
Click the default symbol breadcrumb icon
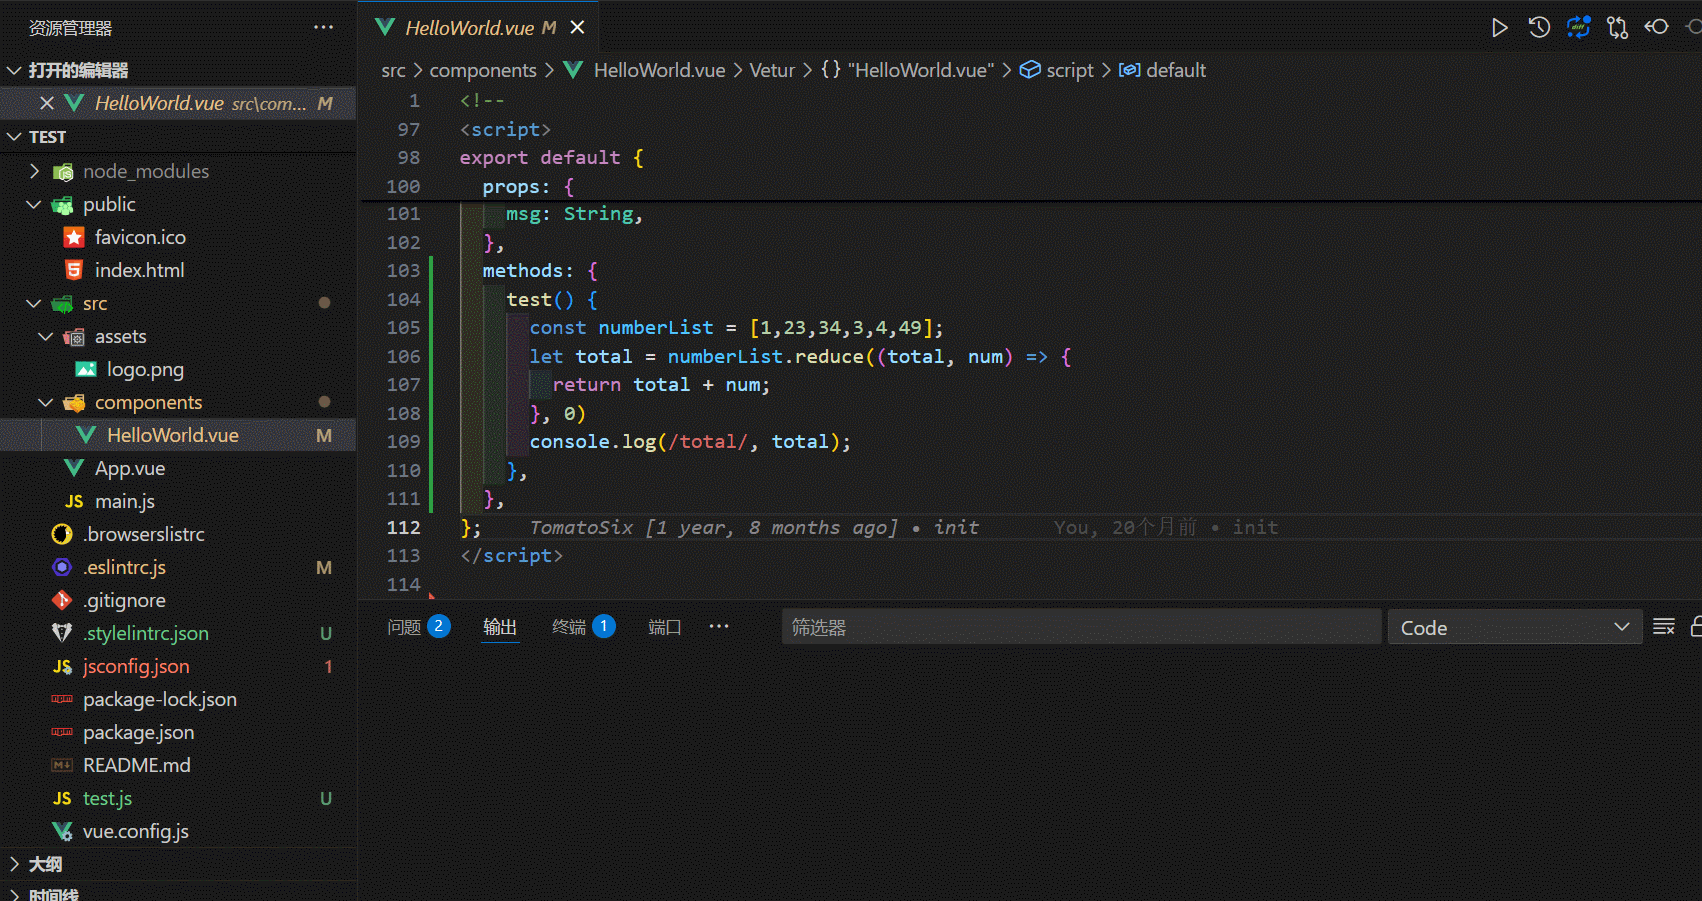point(1129,70)
